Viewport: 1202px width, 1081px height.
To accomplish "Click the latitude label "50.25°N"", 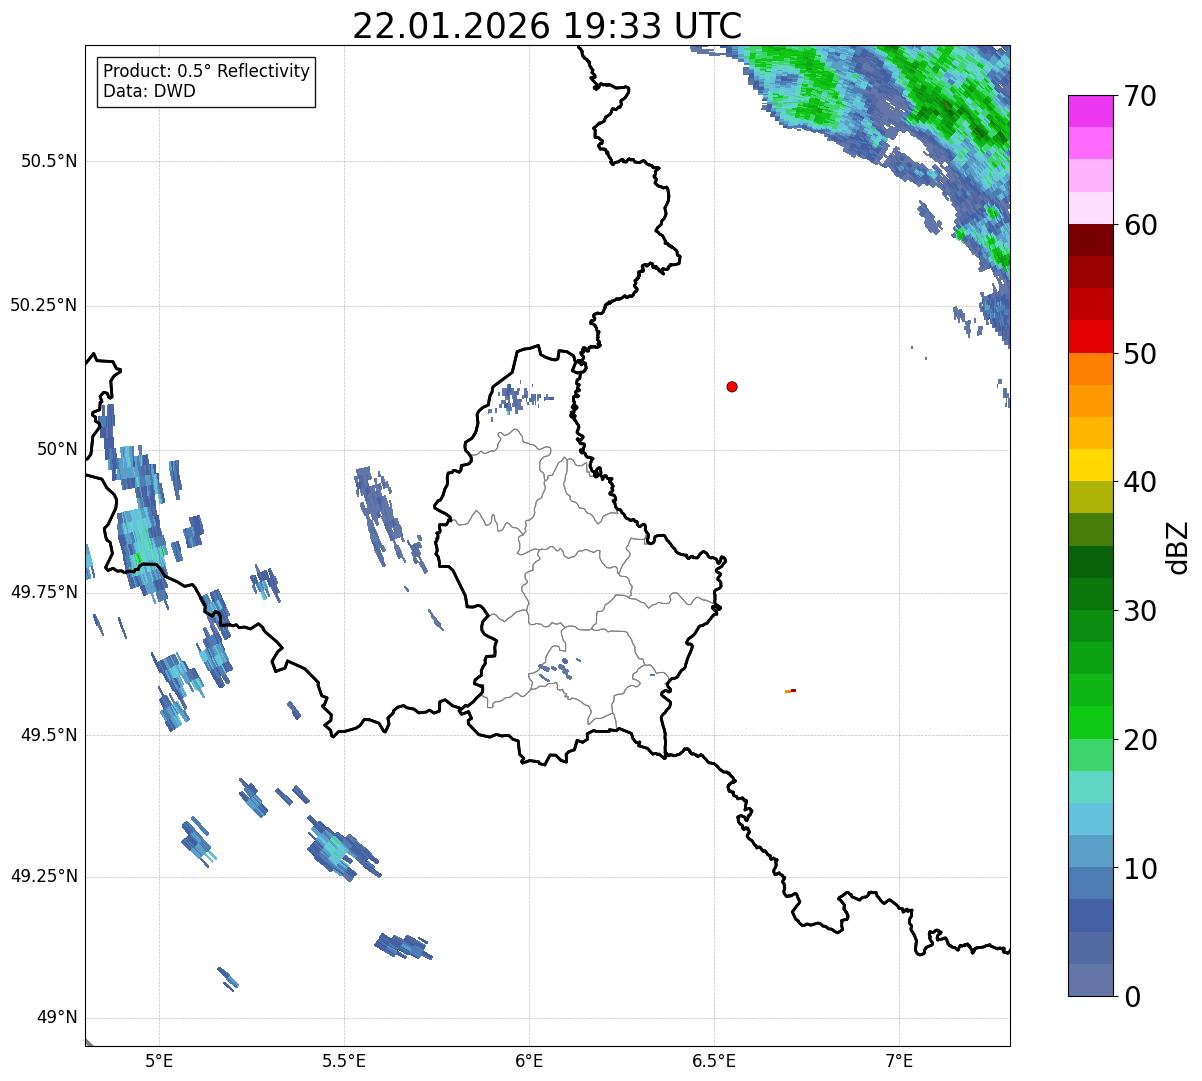I will click(44, 305).
